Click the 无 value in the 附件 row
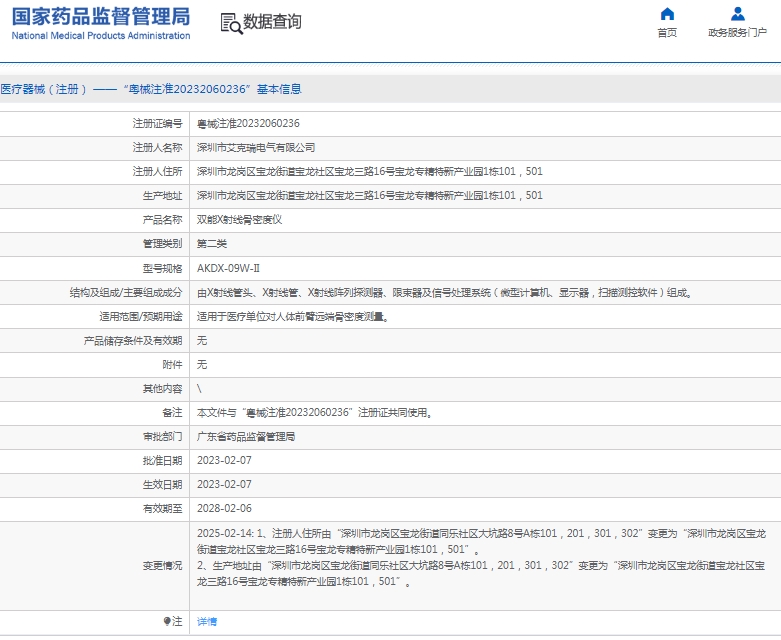The height and width of the screenshot is (640, 781). [x=202, y=365]
